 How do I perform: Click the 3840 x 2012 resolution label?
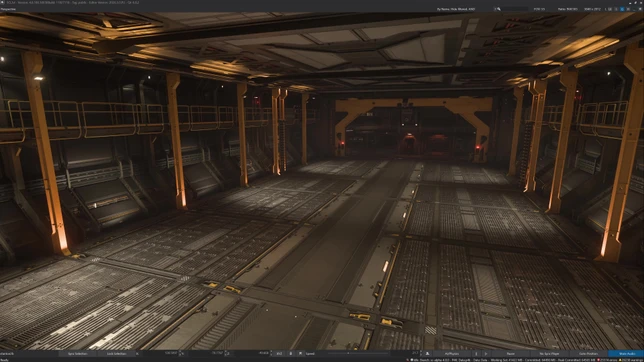592,9
